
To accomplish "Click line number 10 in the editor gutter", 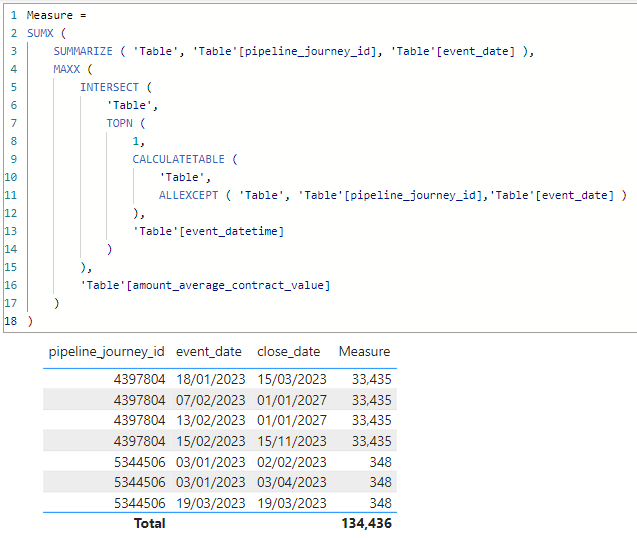I will tap(11, 177).
